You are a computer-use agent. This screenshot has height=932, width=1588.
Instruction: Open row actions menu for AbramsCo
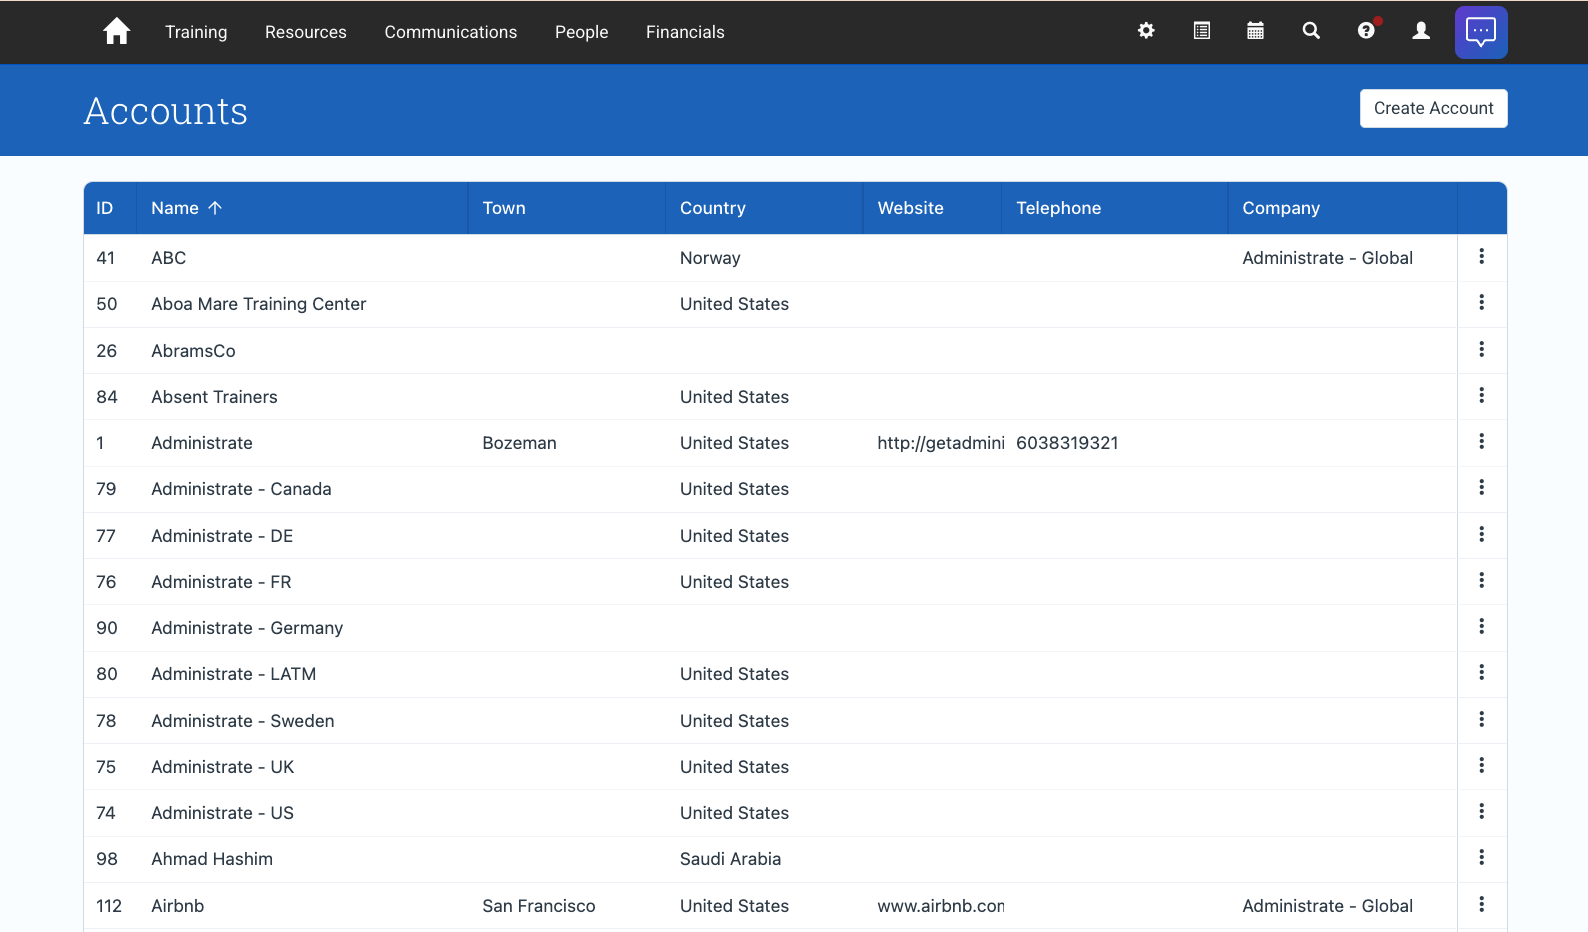coord(1481,350)
